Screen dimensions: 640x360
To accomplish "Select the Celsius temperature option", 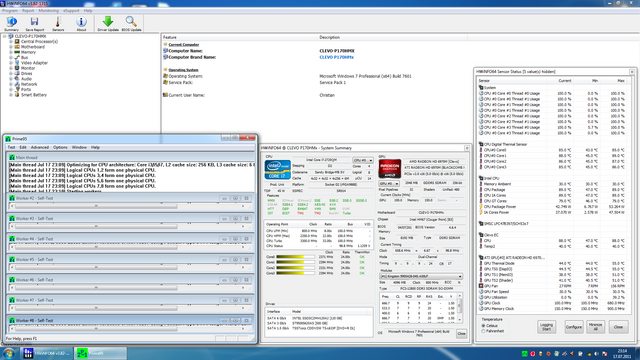I will point(483,326).
